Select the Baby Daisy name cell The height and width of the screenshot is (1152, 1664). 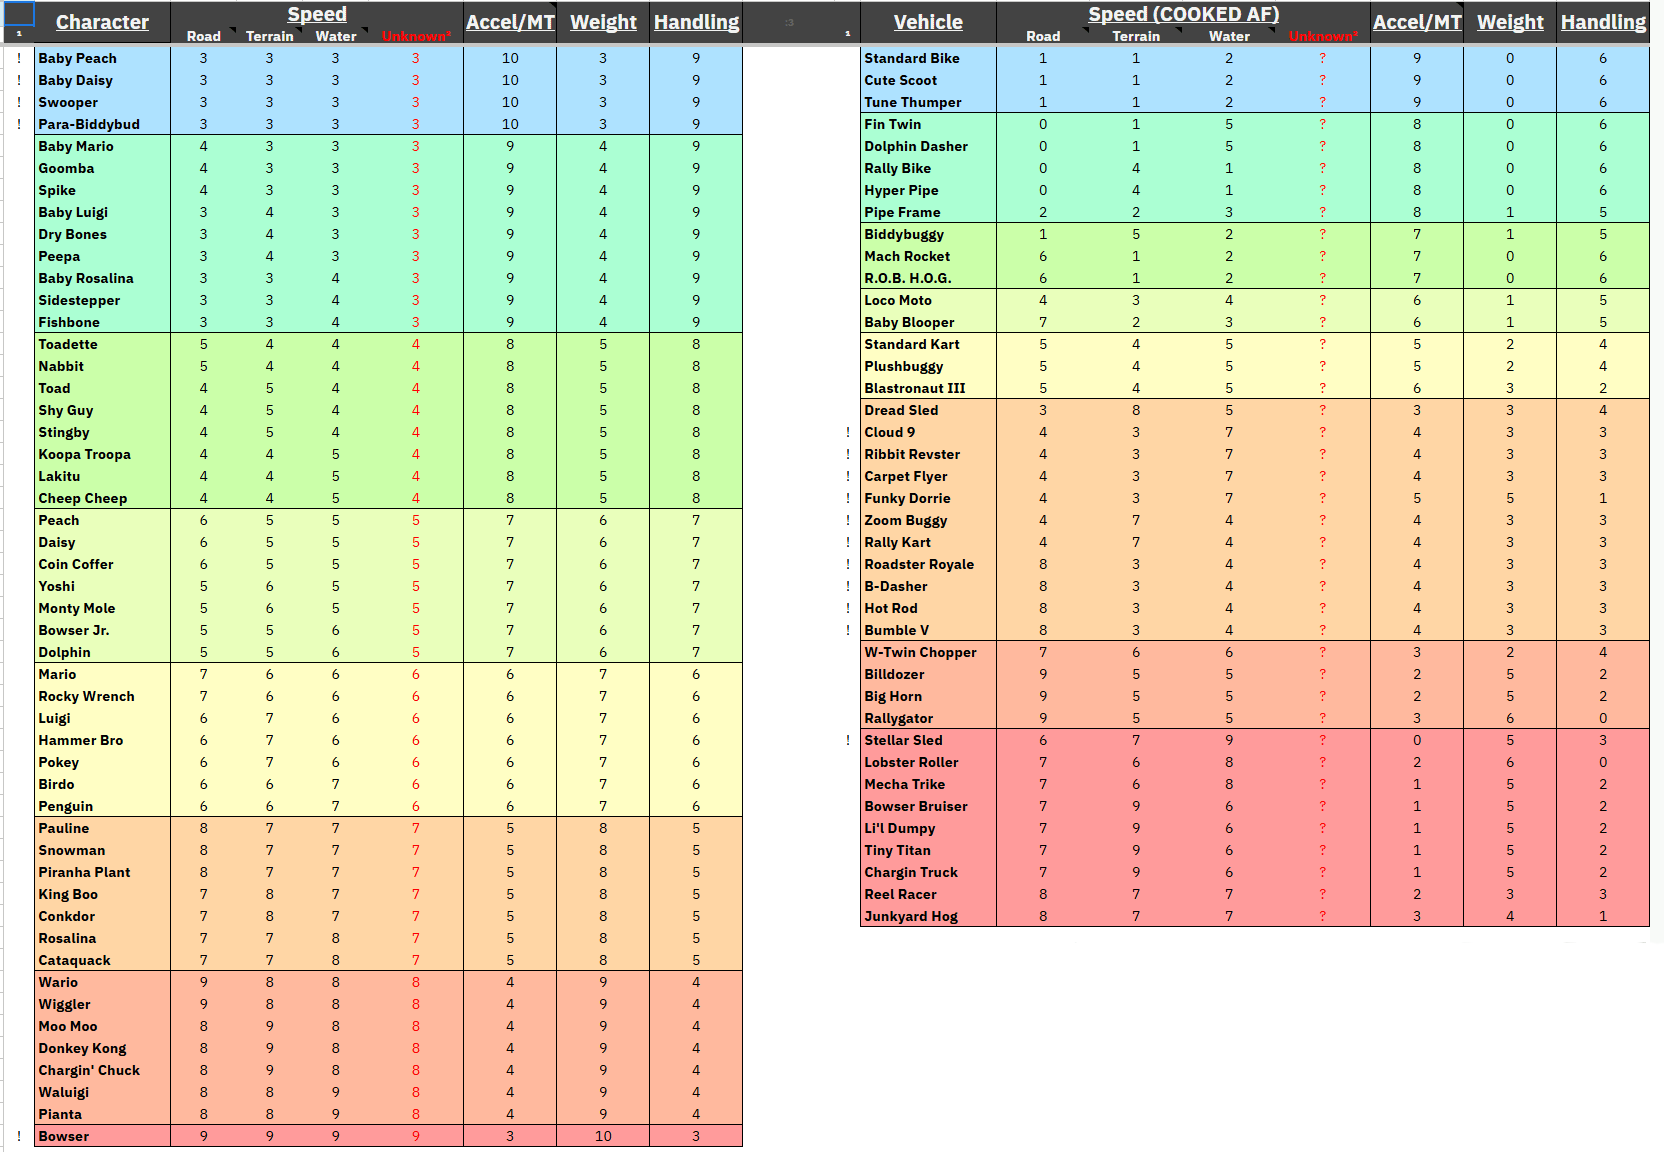(x=102, y=80)
